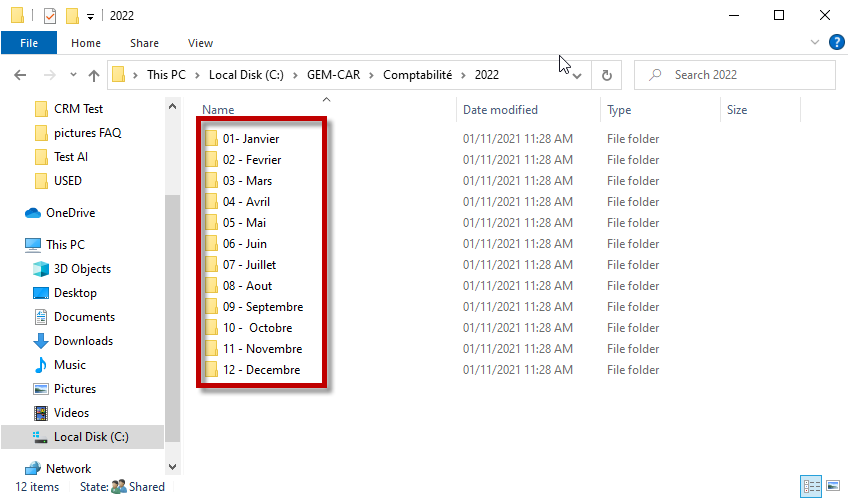
Task: Select the 09 - Septembre folder
Action: [263, 307]
